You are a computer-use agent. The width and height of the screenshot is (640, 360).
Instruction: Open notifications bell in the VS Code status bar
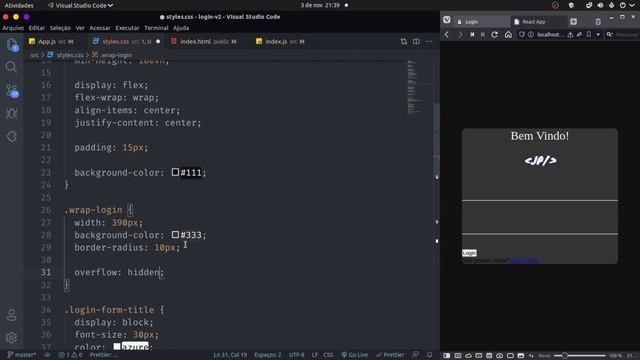tap(429, 355)
